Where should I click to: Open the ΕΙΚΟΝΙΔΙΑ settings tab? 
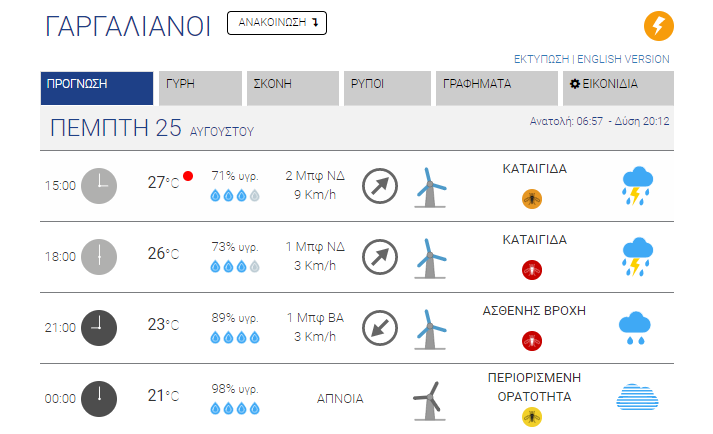[x=618, y=88]
